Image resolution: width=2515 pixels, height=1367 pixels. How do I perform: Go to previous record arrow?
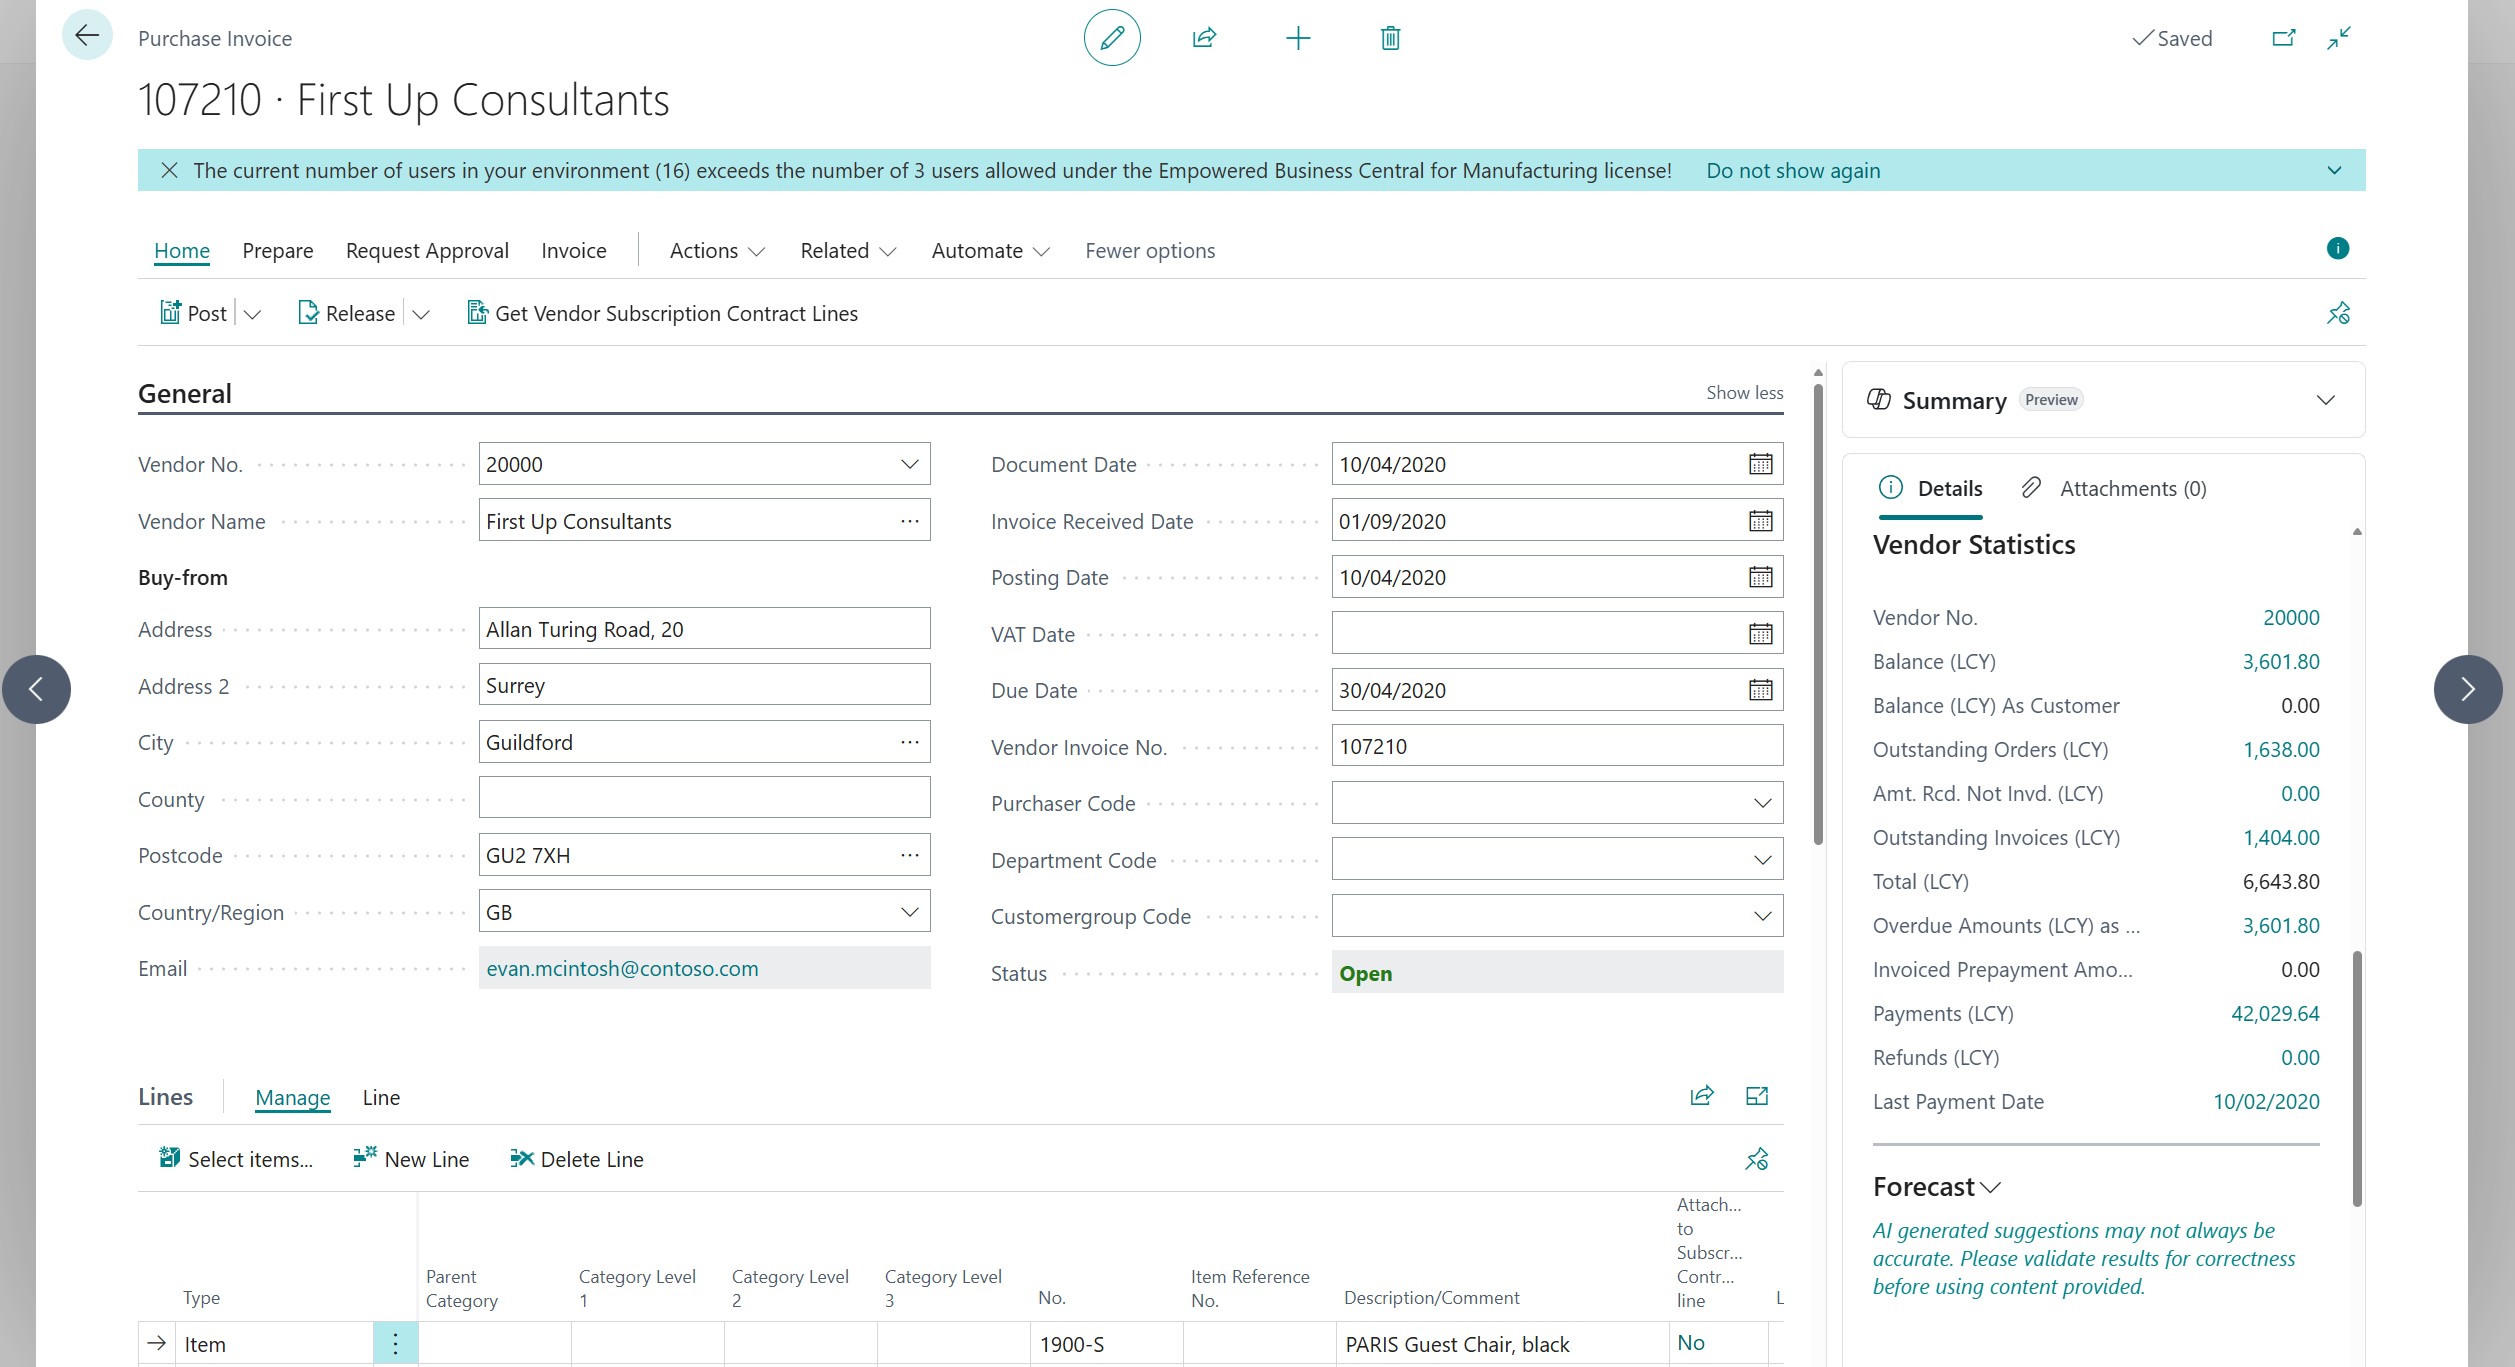click(37, 689)
